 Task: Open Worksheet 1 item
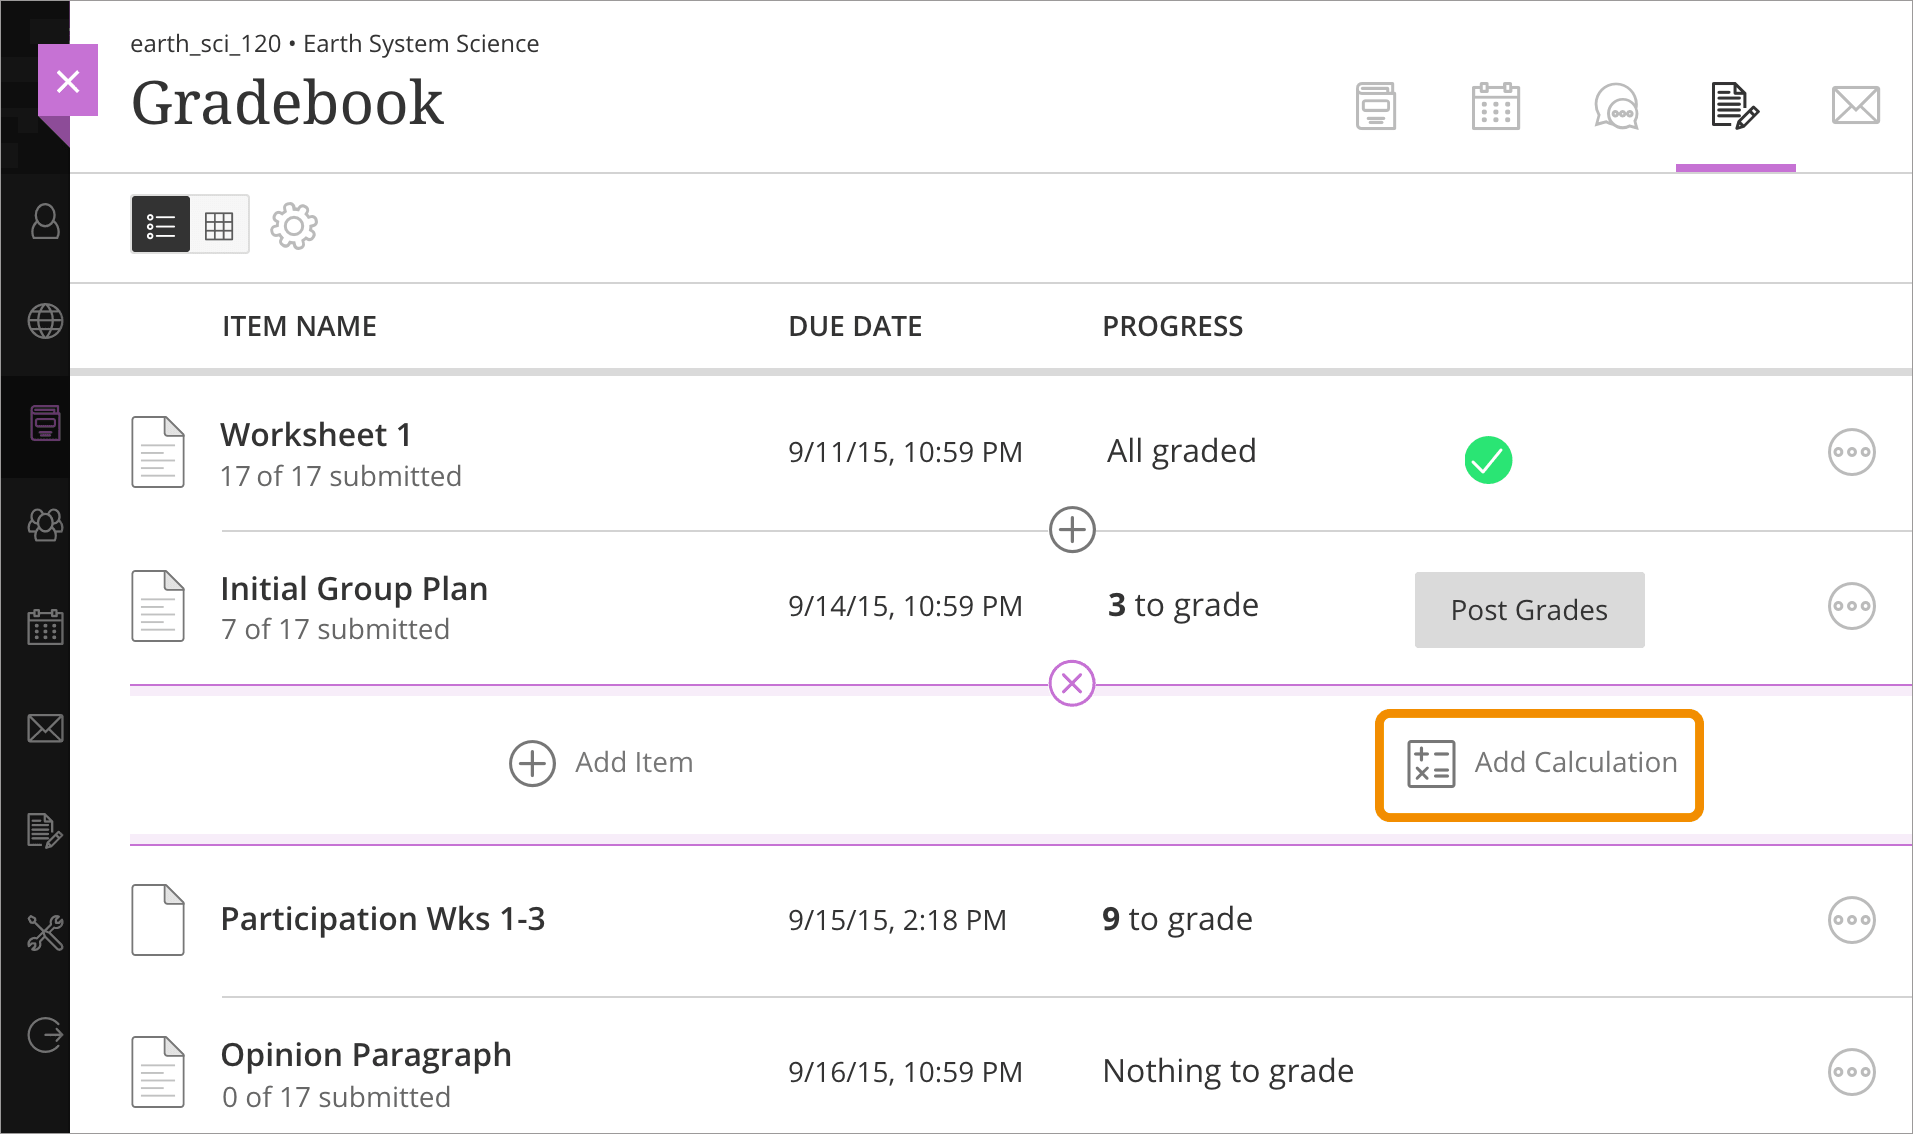pos(316,435)
